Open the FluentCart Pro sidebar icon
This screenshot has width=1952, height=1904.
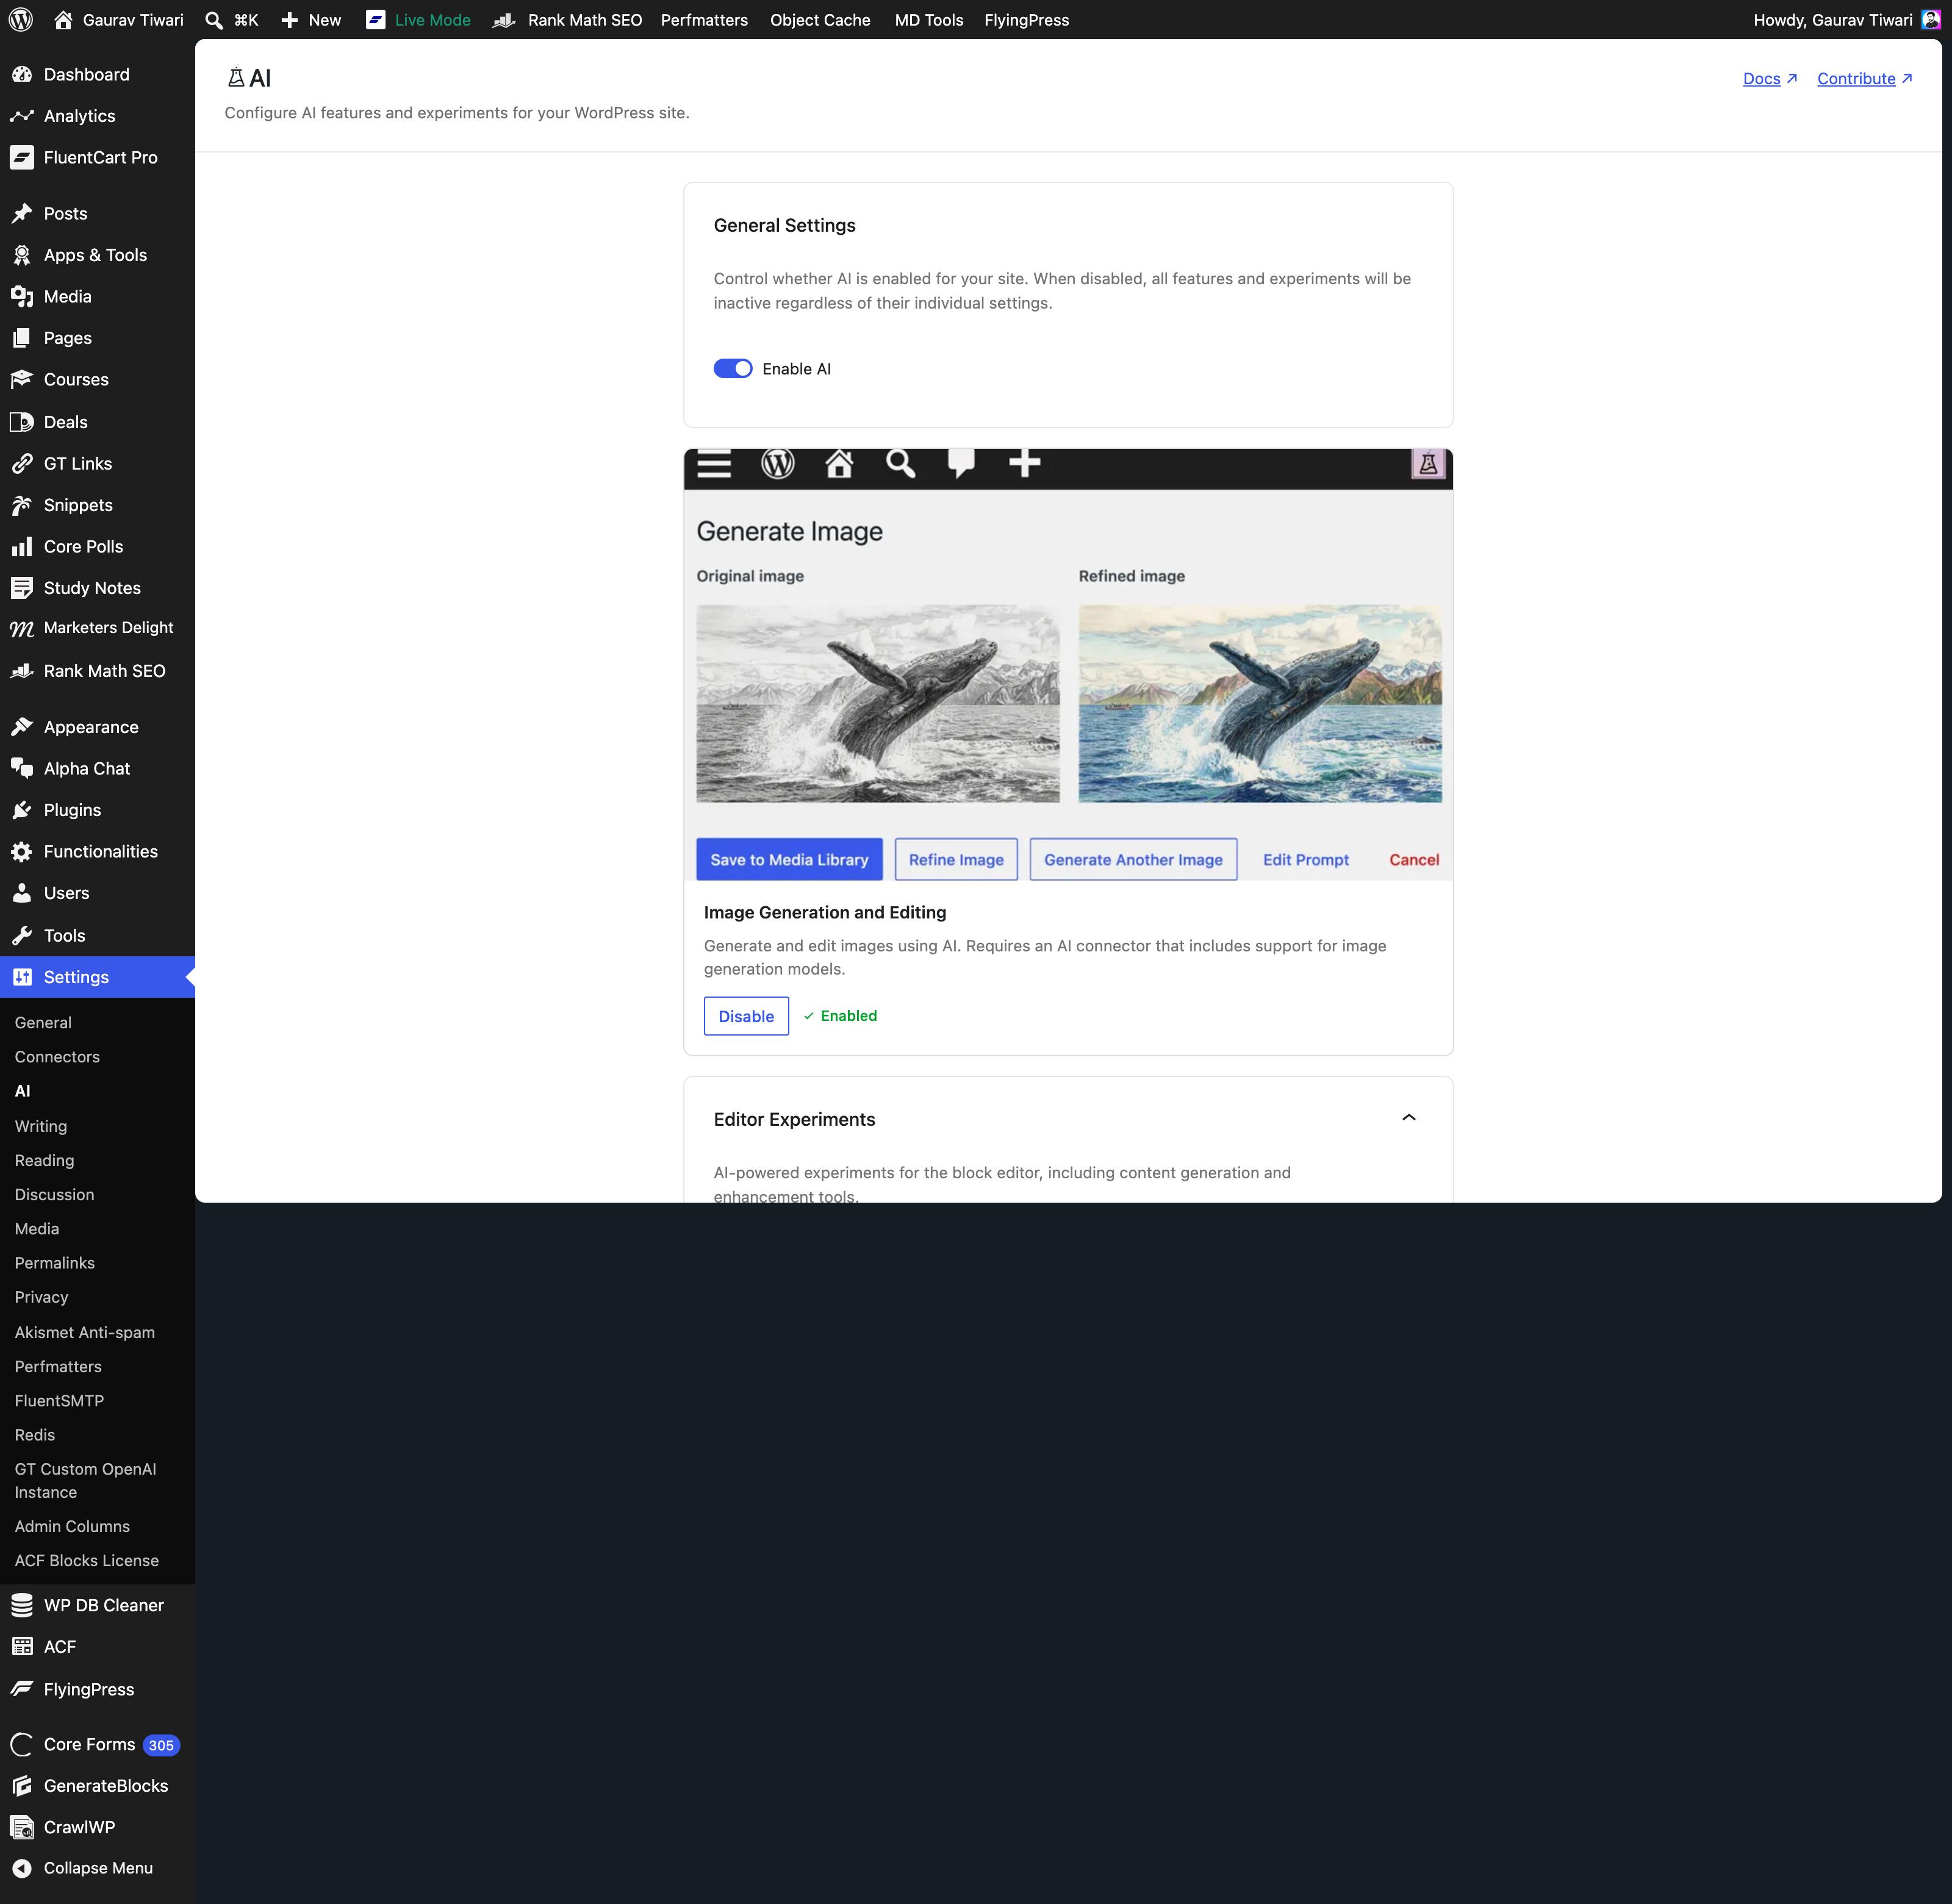pyautogui.click(x=22, y=158)
